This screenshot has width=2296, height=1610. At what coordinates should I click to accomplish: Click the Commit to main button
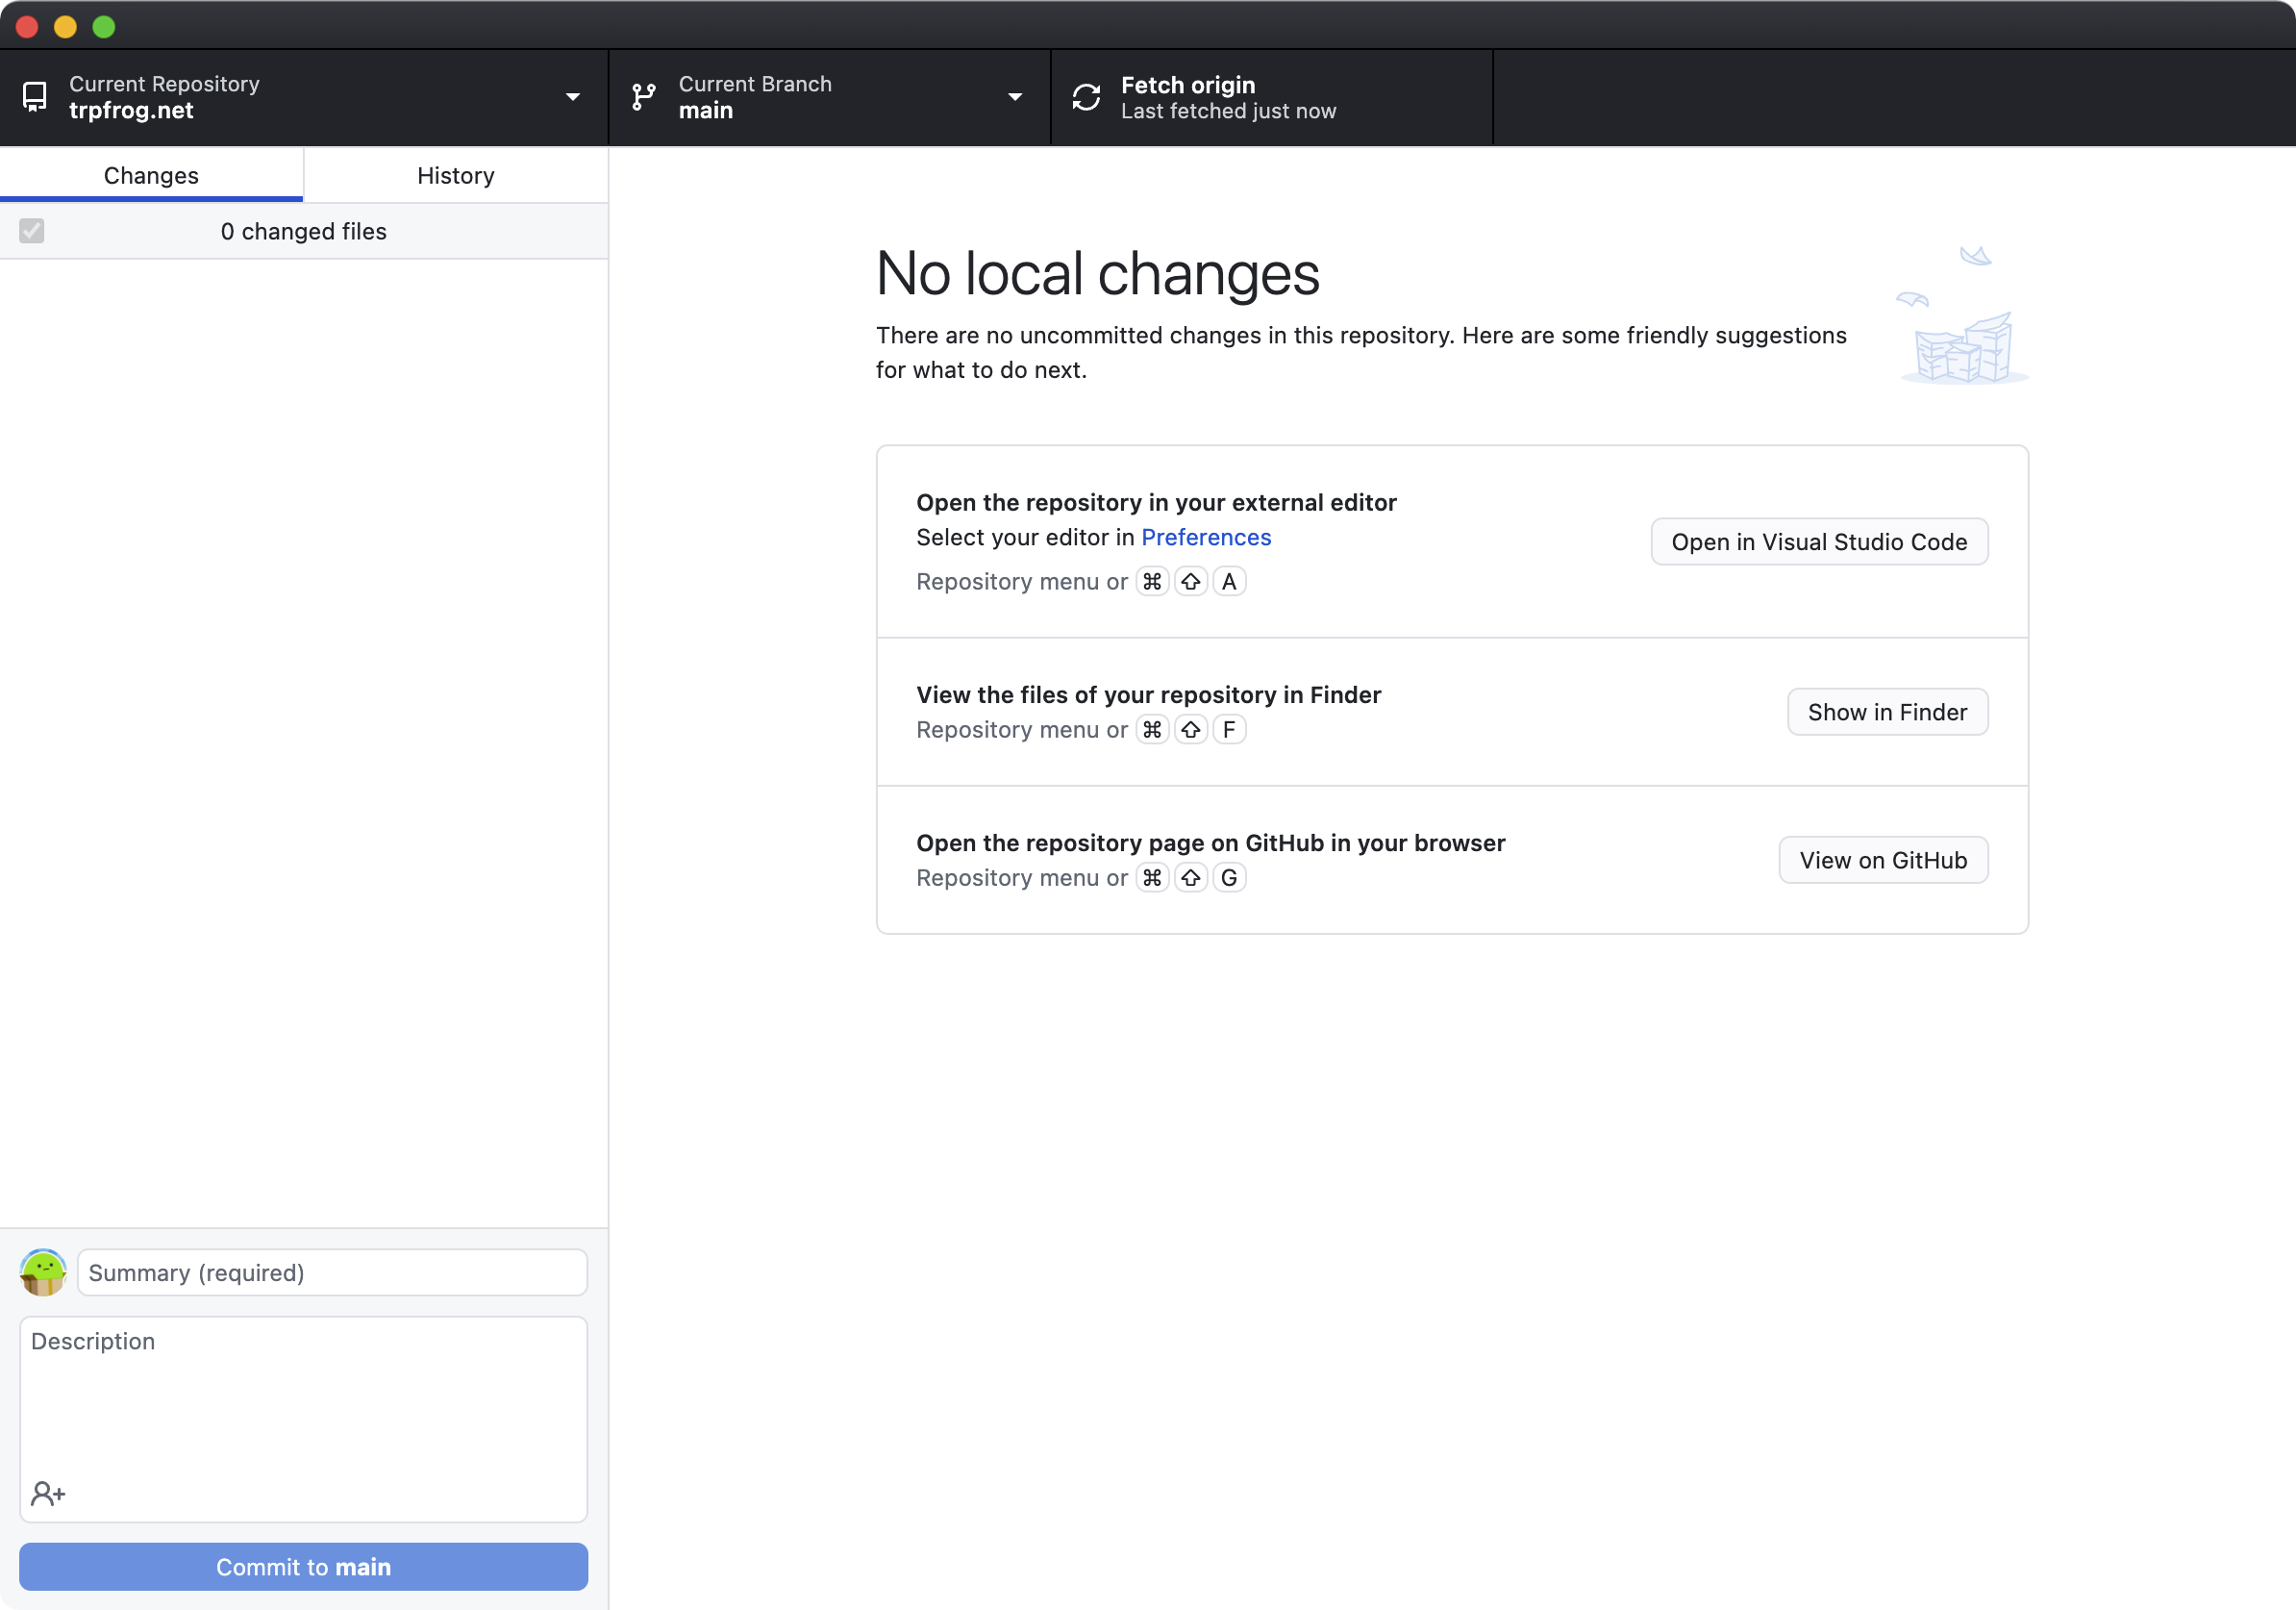304,1567
